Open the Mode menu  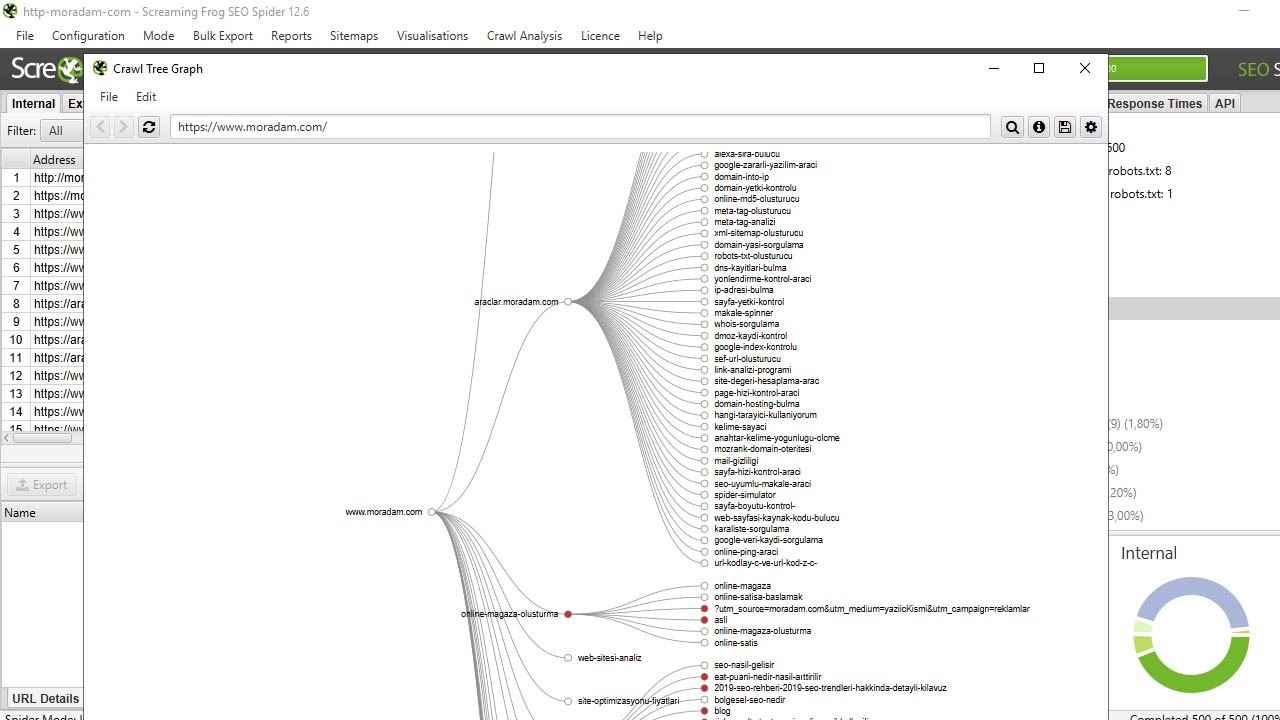pyautogui.click(x=158, y=35)
